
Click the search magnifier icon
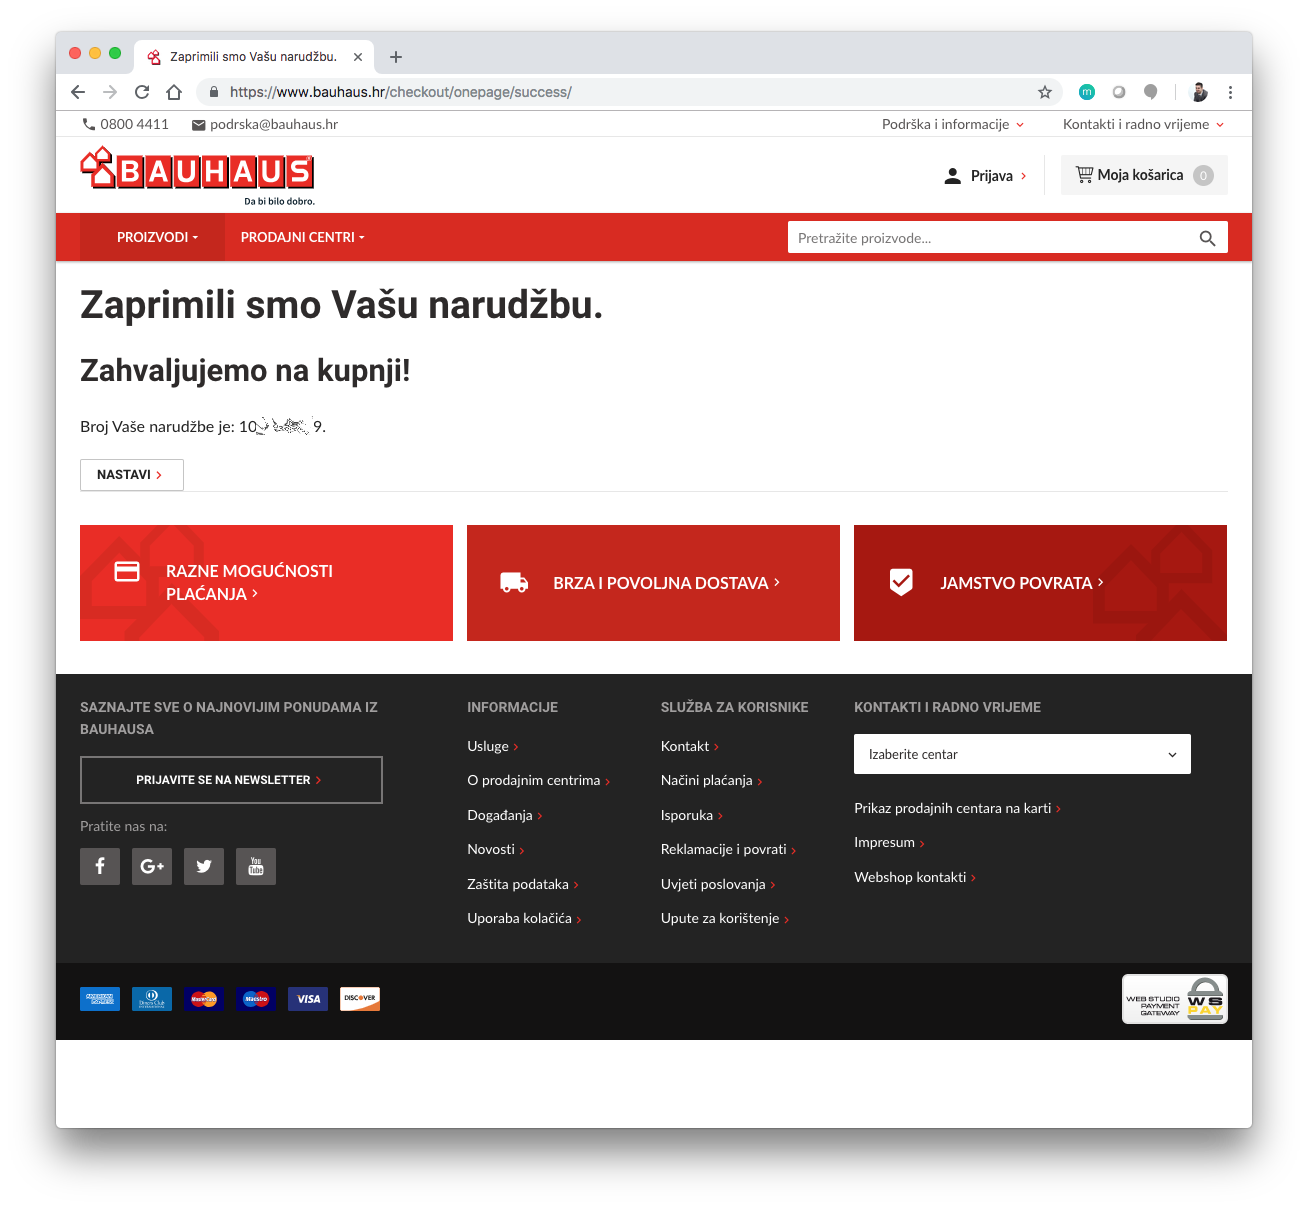click(x=1207, y=238)
